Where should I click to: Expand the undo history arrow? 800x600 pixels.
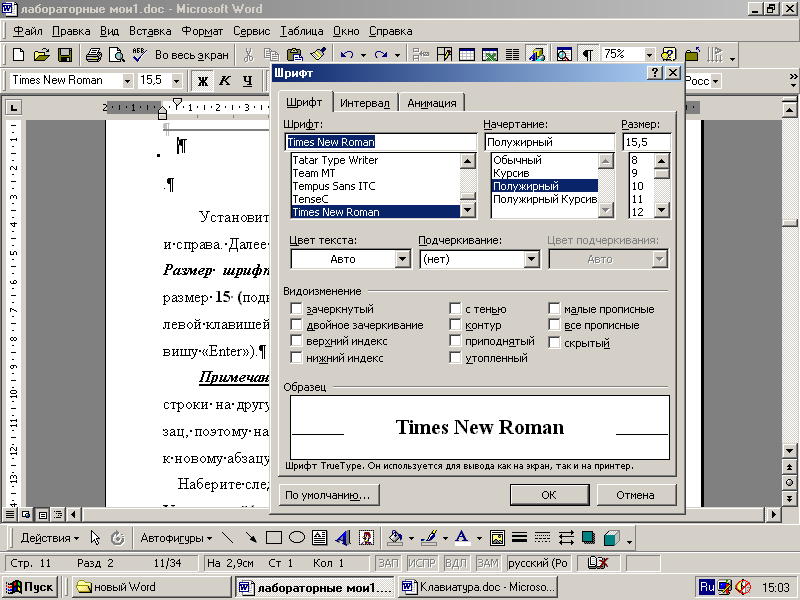click(363, 55)
